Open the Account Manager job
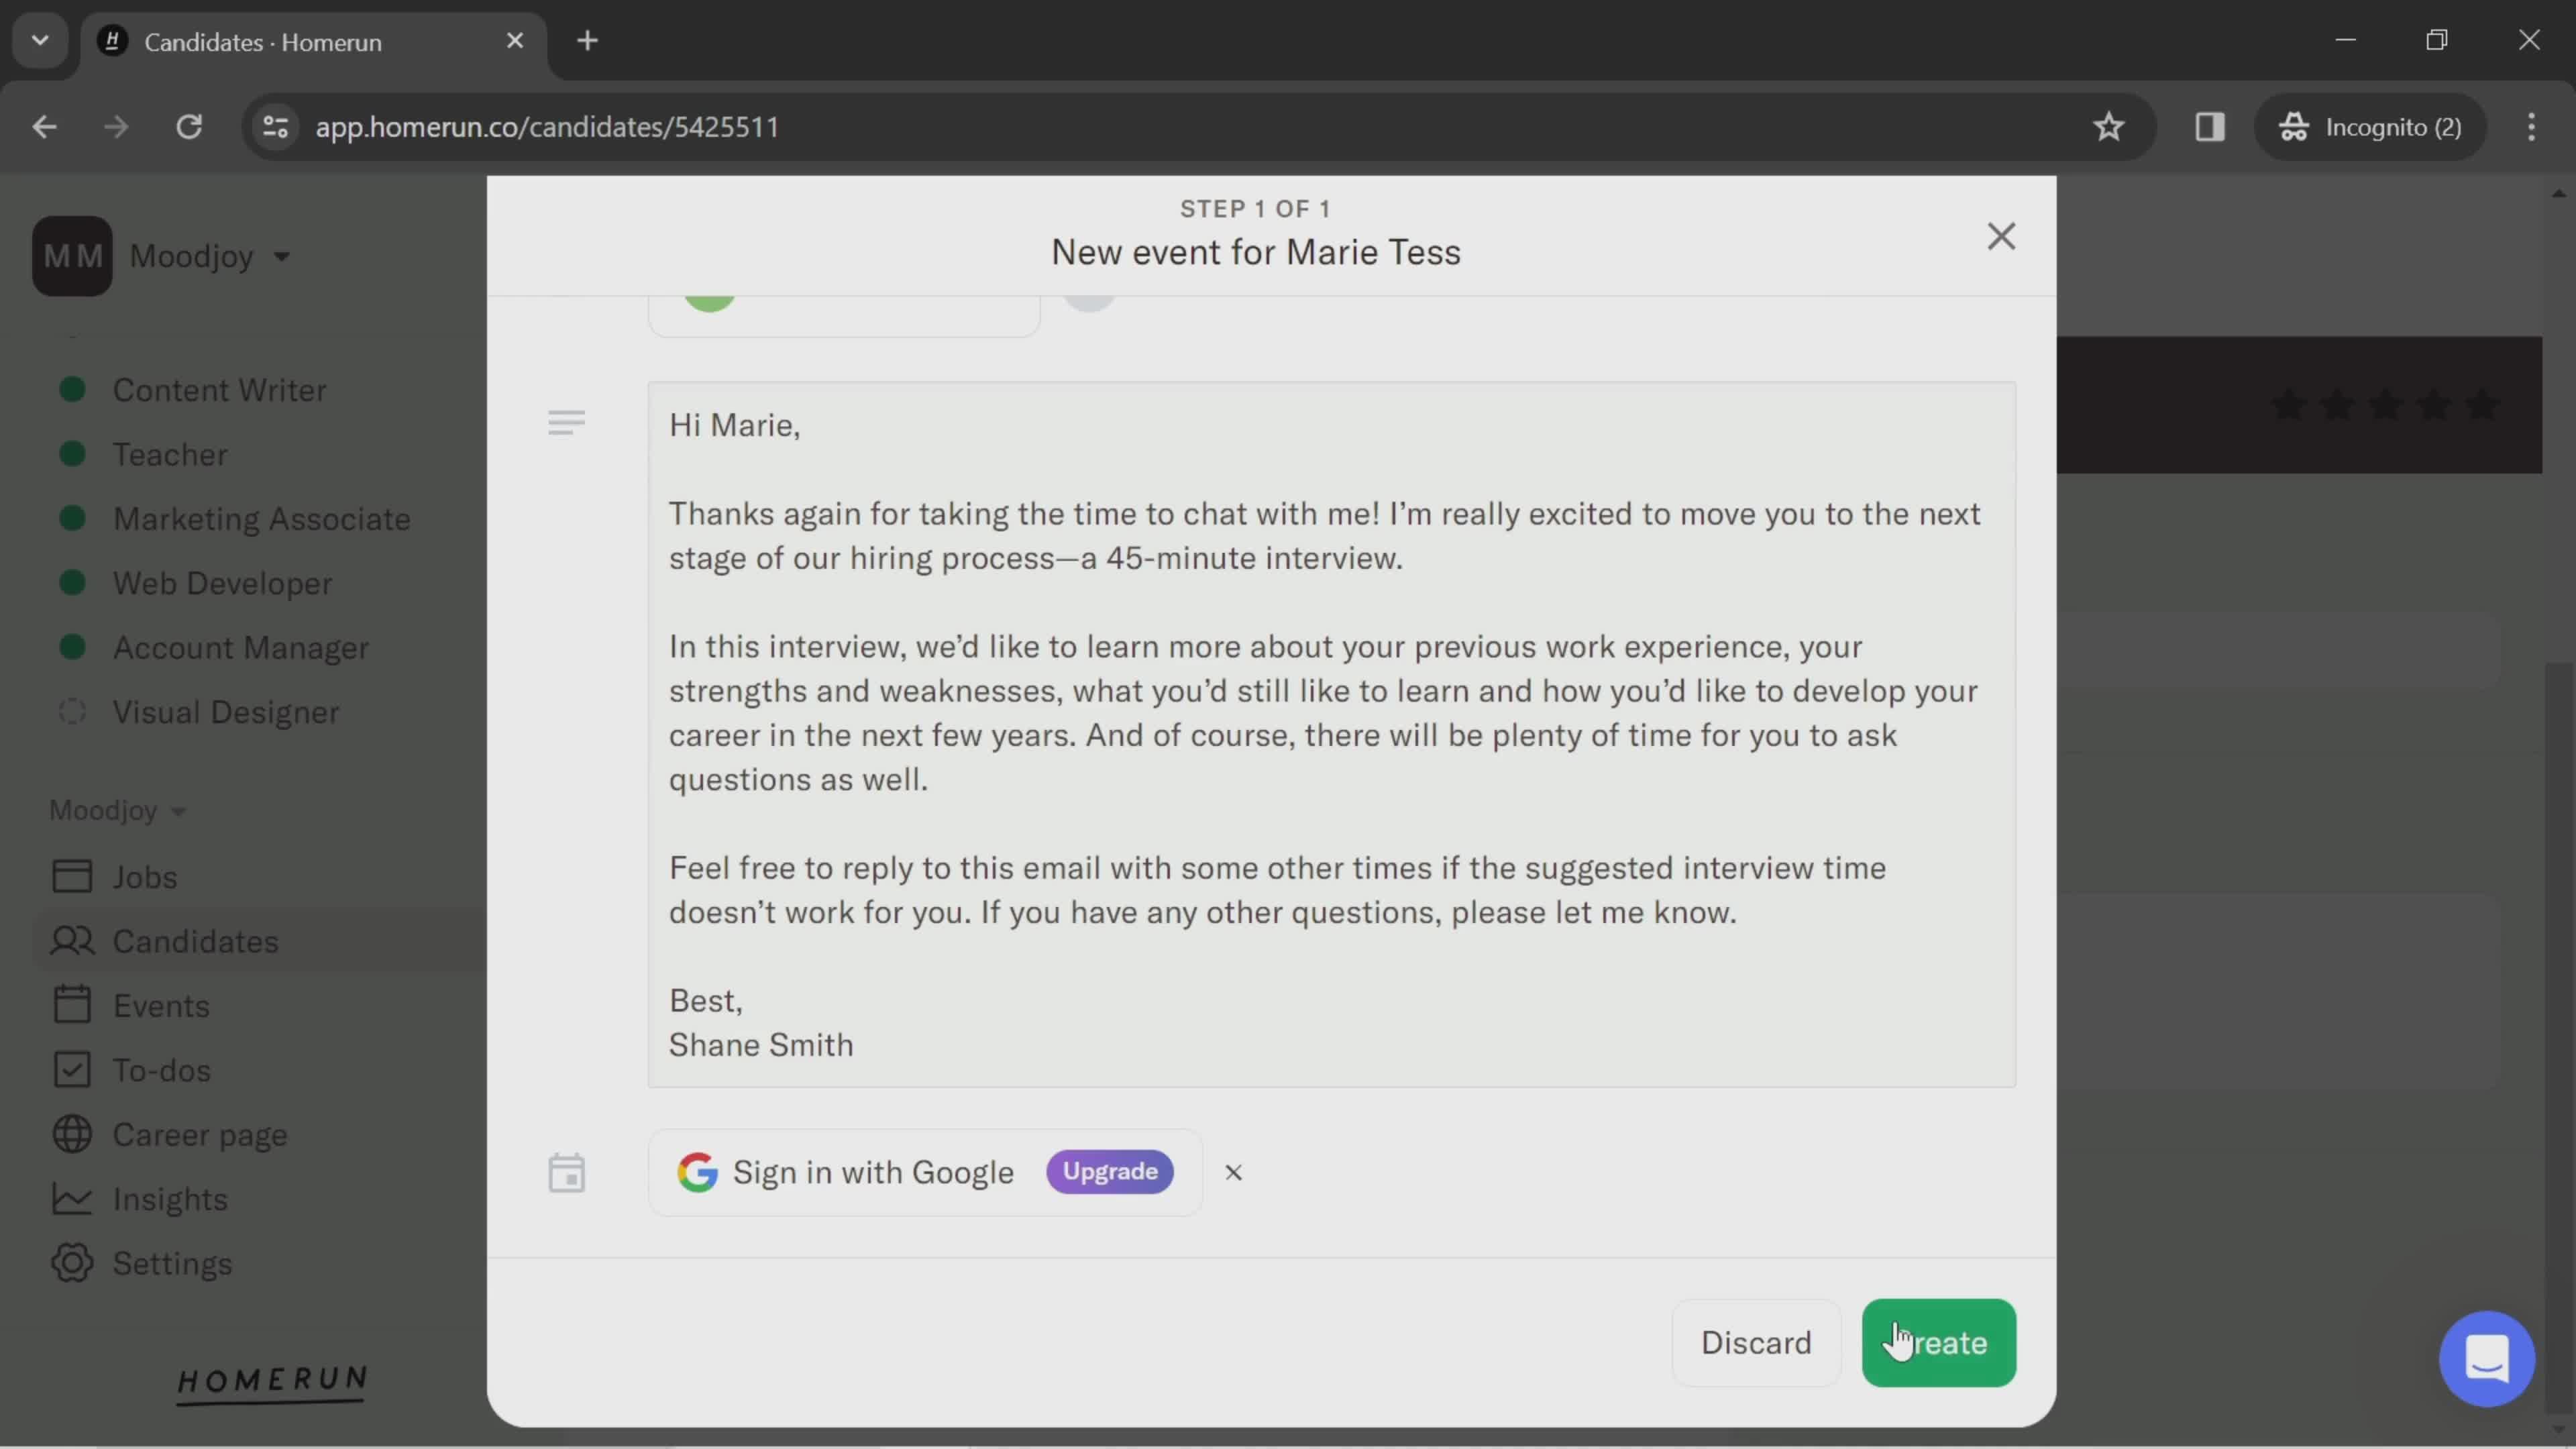This screenshot has width=2576, height=1449. click(x=240, y=648)
